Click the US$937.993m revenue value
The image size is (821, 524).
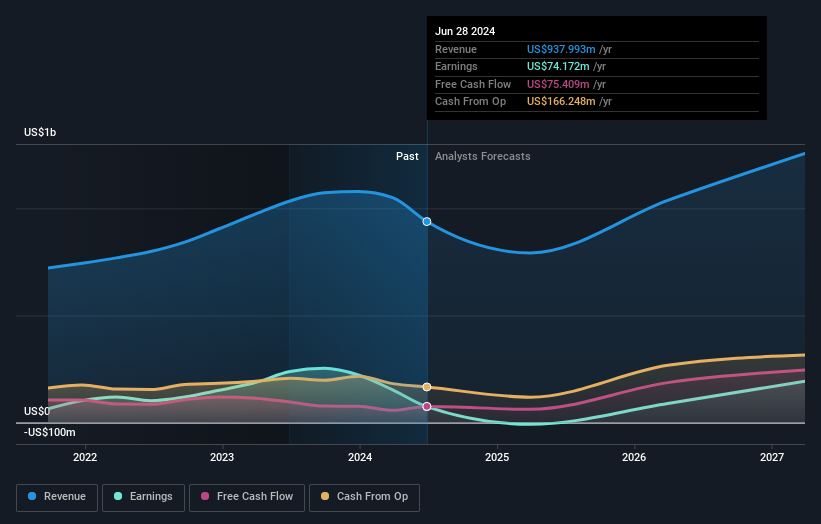click(561, 49)
